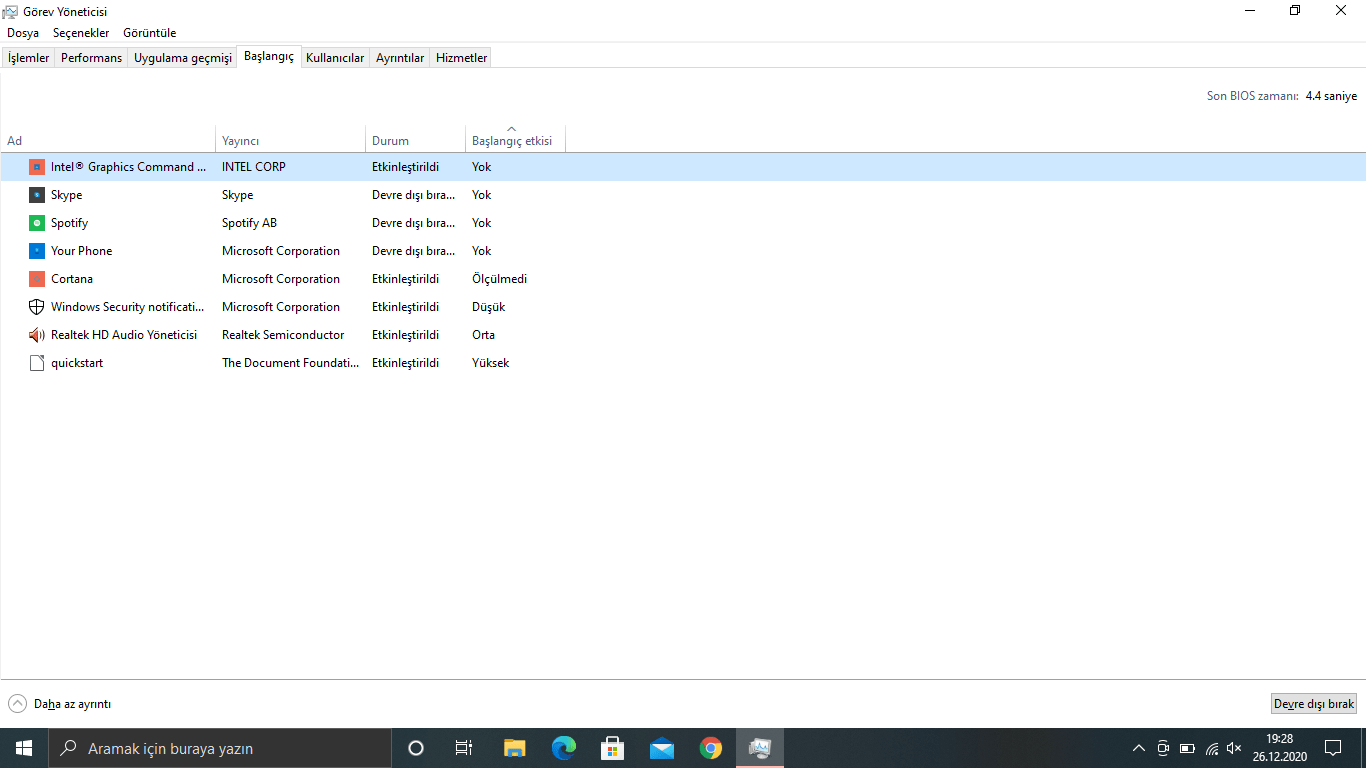Sort by the Durum column header

coord(416,139)
